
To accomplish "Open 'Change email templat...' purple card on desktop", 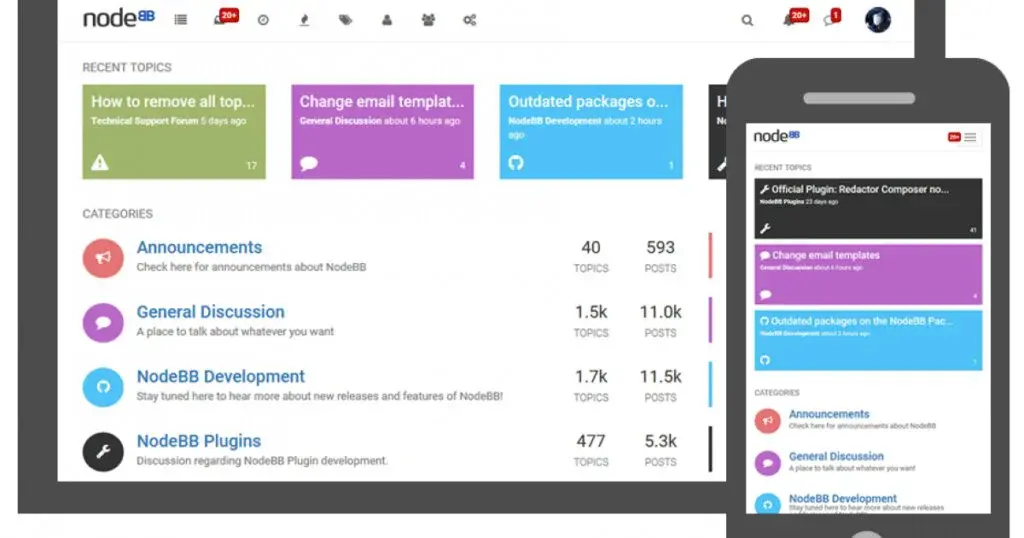I will pyautogui.click(x=382, y=131).
